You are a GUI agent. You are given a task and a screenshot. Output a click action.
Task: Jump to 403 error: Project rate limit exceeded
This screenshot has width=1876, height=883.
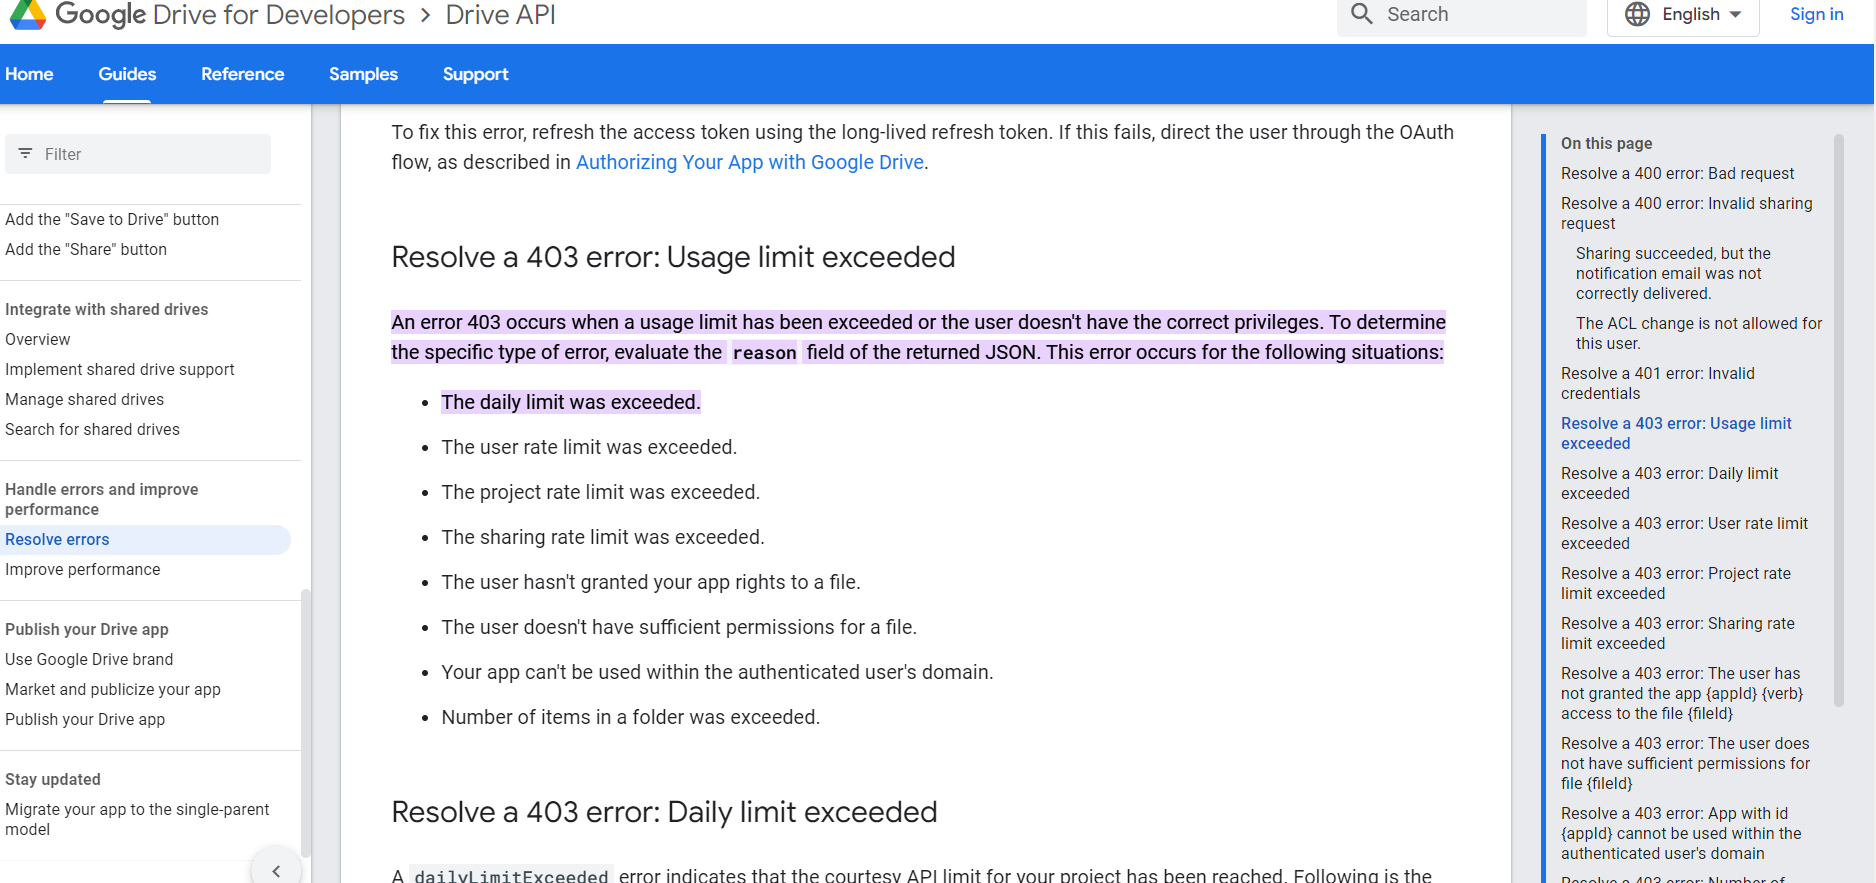[x=1676, y=583]
